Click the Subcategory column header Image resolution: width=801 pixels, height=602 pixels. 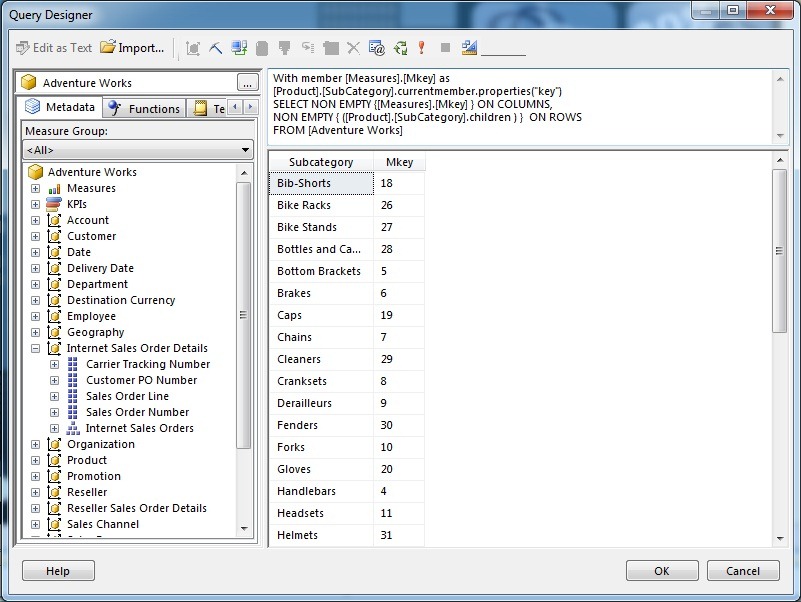pos(321,162)
